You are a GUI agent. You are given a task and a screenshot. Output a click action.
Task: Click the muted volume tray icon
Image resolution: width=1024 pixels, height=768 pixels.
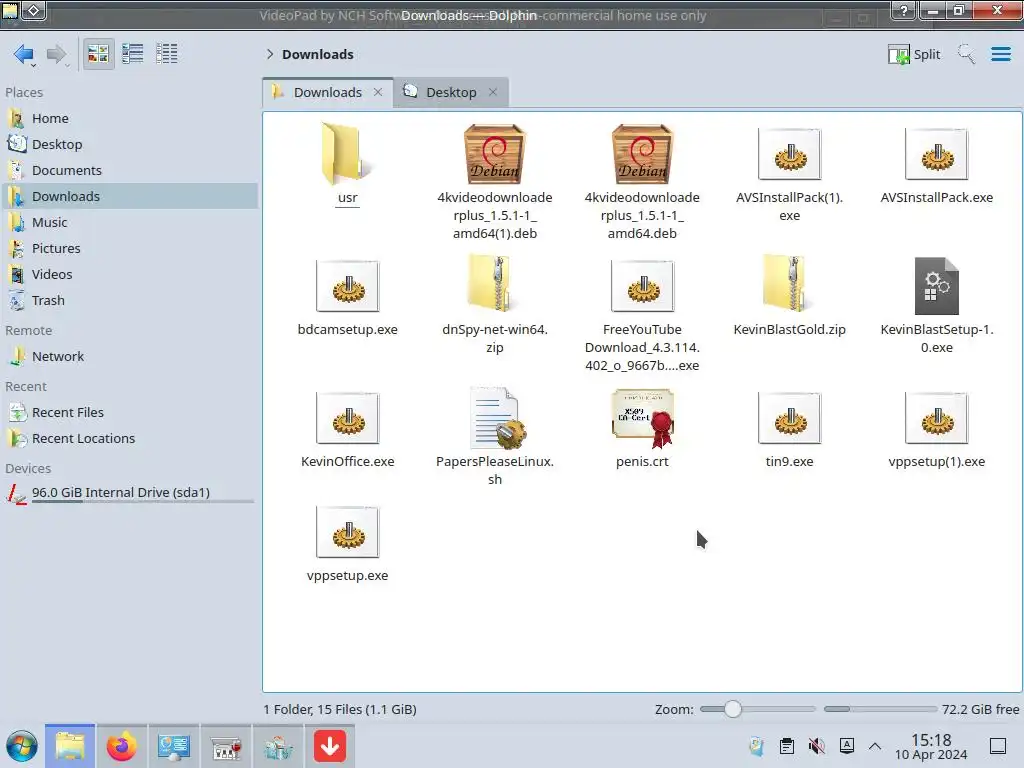point(816,746)
